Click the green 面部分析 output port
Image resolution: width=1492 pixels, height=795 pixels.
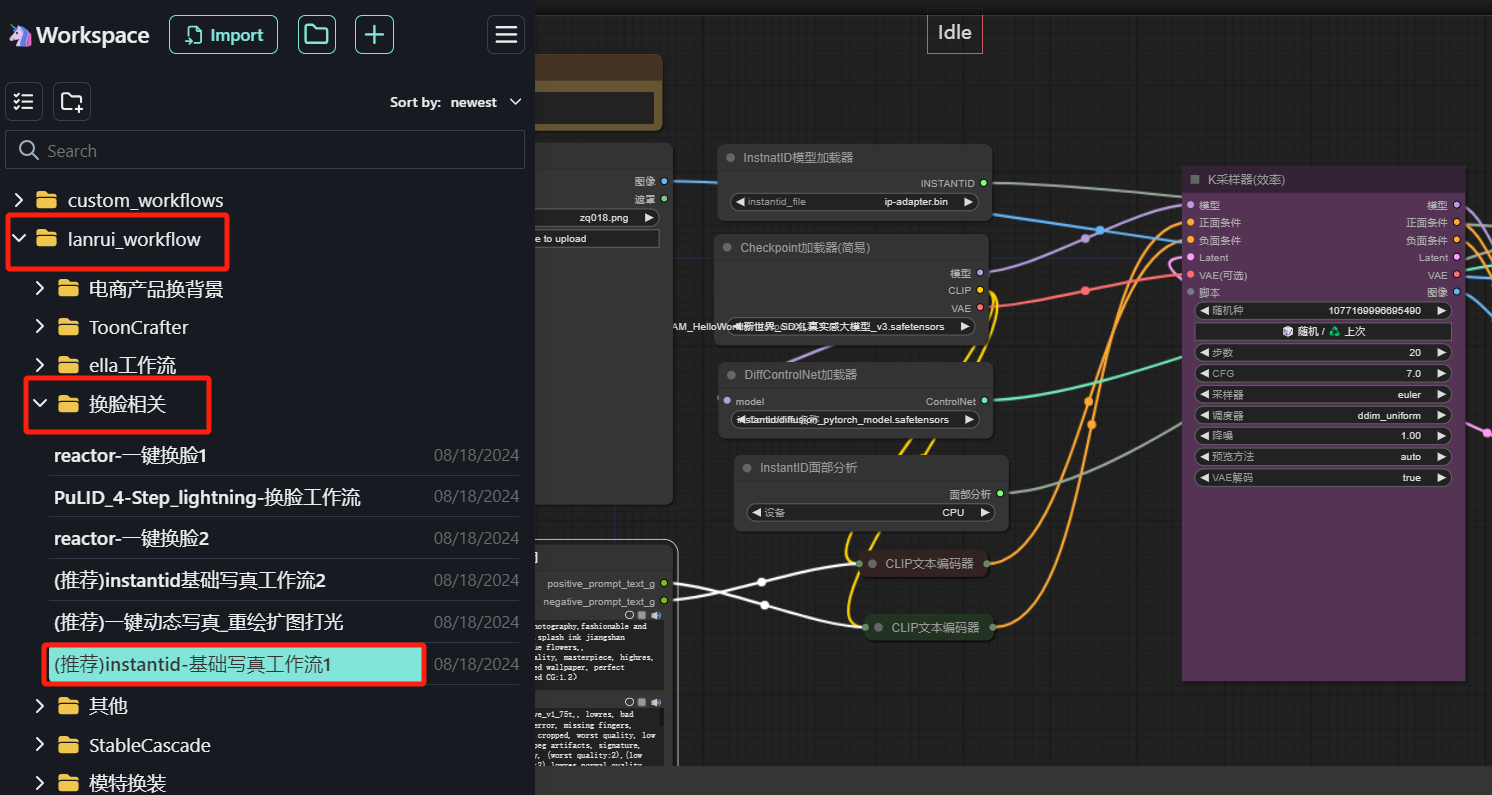(x=1000, y=493)
